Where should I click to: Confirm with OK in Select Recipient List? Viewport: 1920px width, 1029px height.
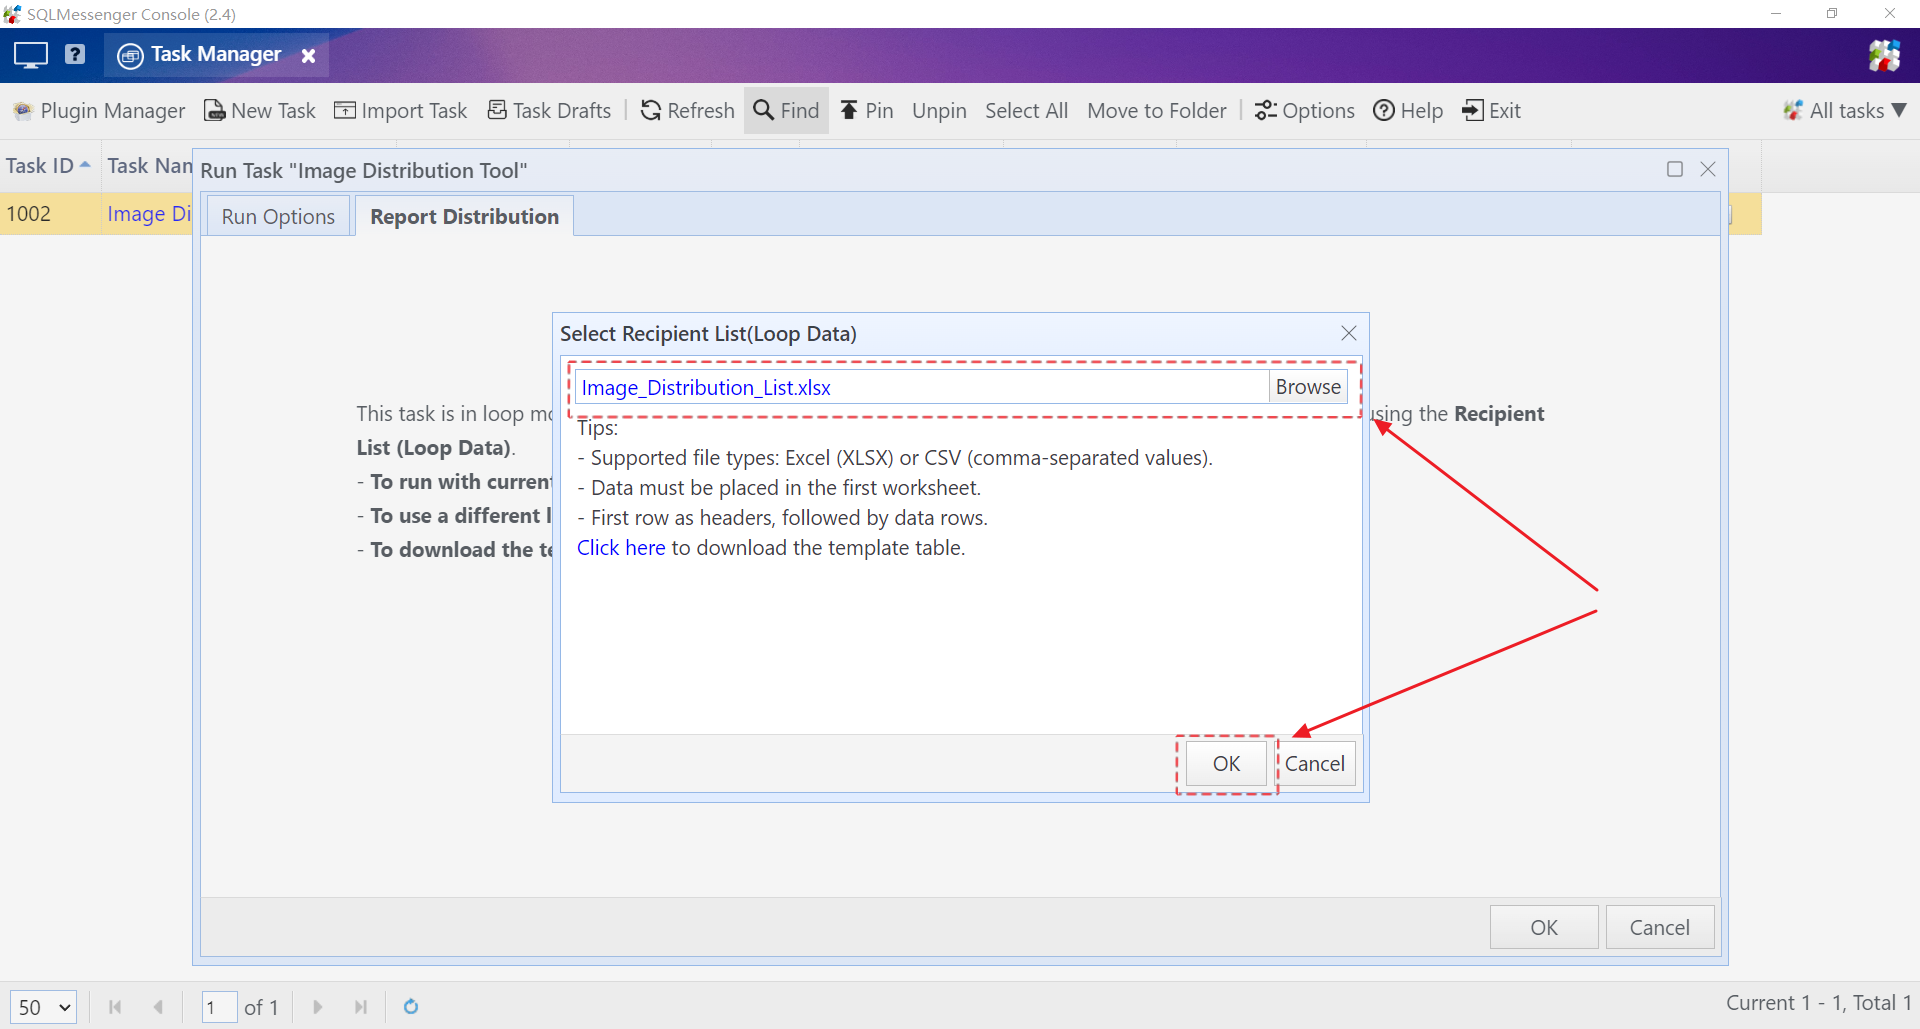(x=1226, y=764)
